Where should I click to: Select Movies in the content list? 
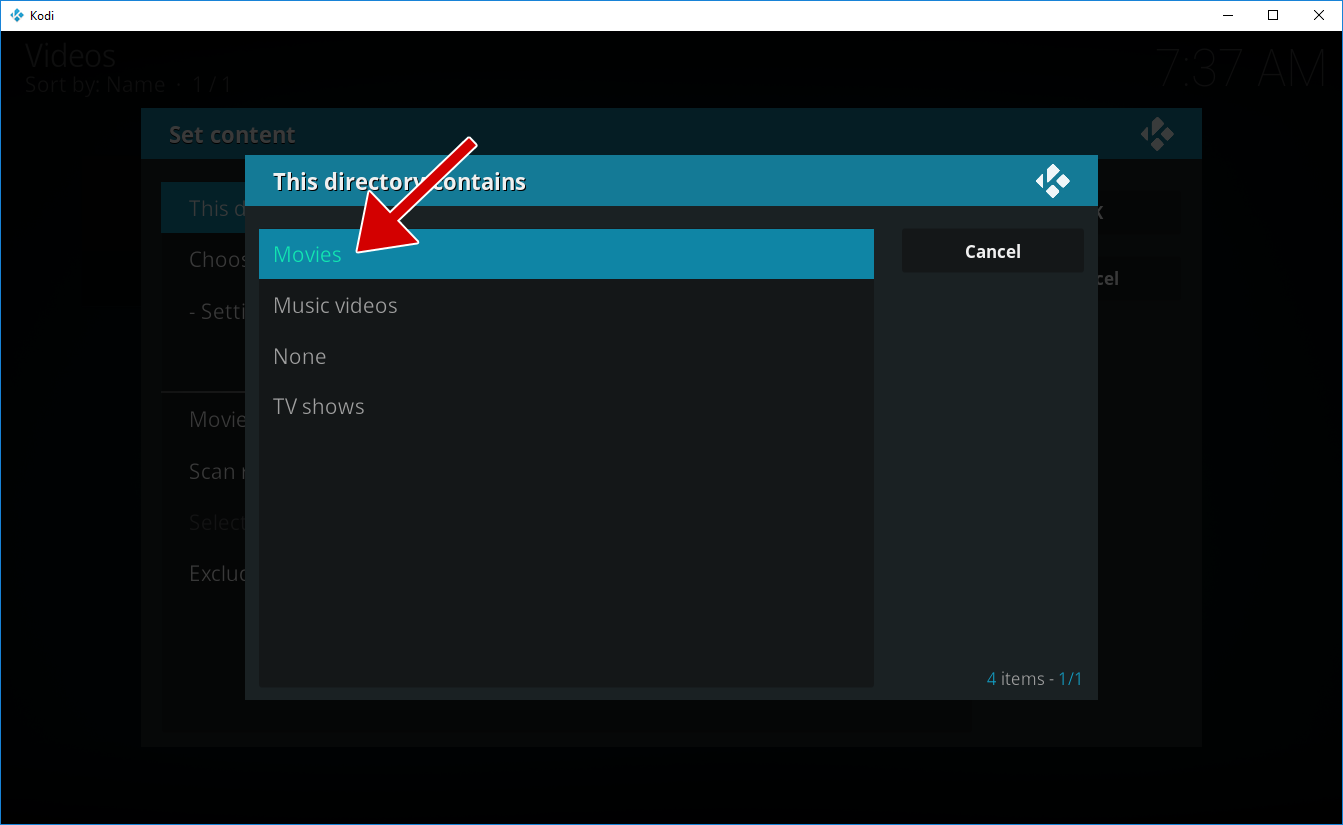[566, 254]
